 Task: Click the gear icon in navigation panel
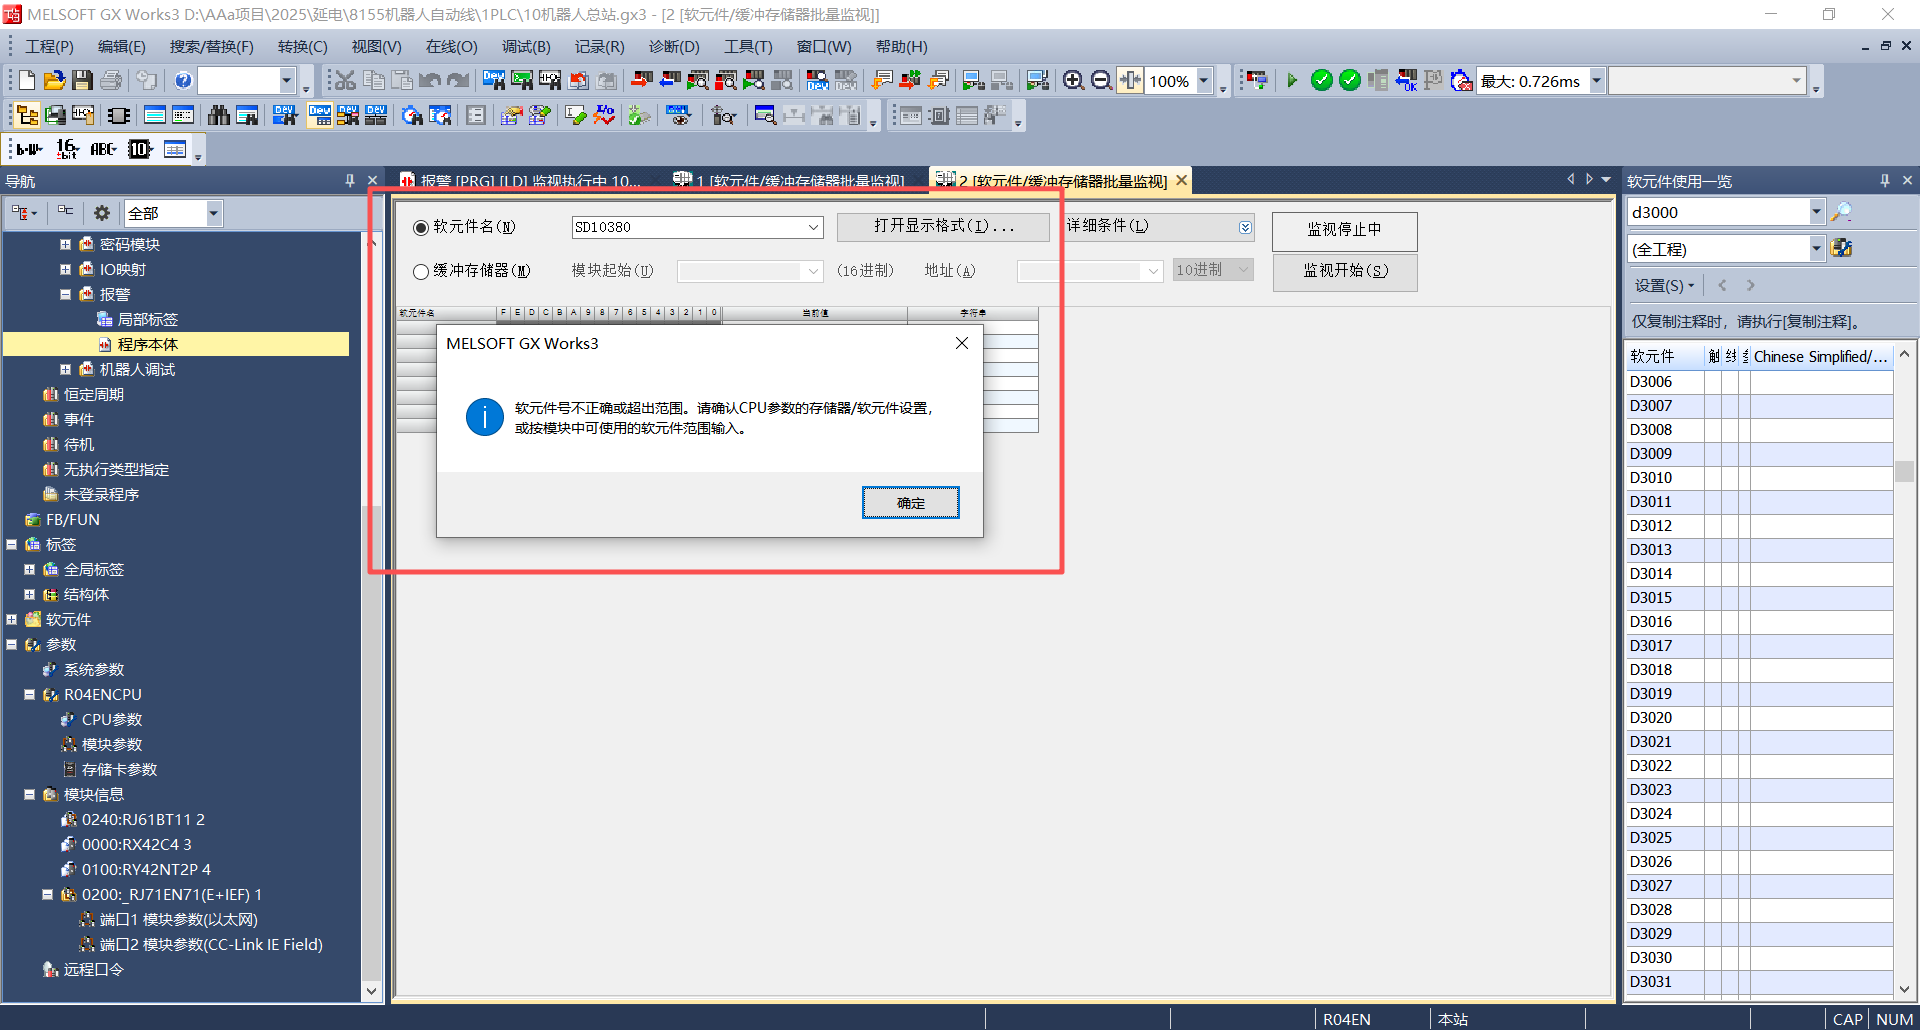tap(101, 213)
